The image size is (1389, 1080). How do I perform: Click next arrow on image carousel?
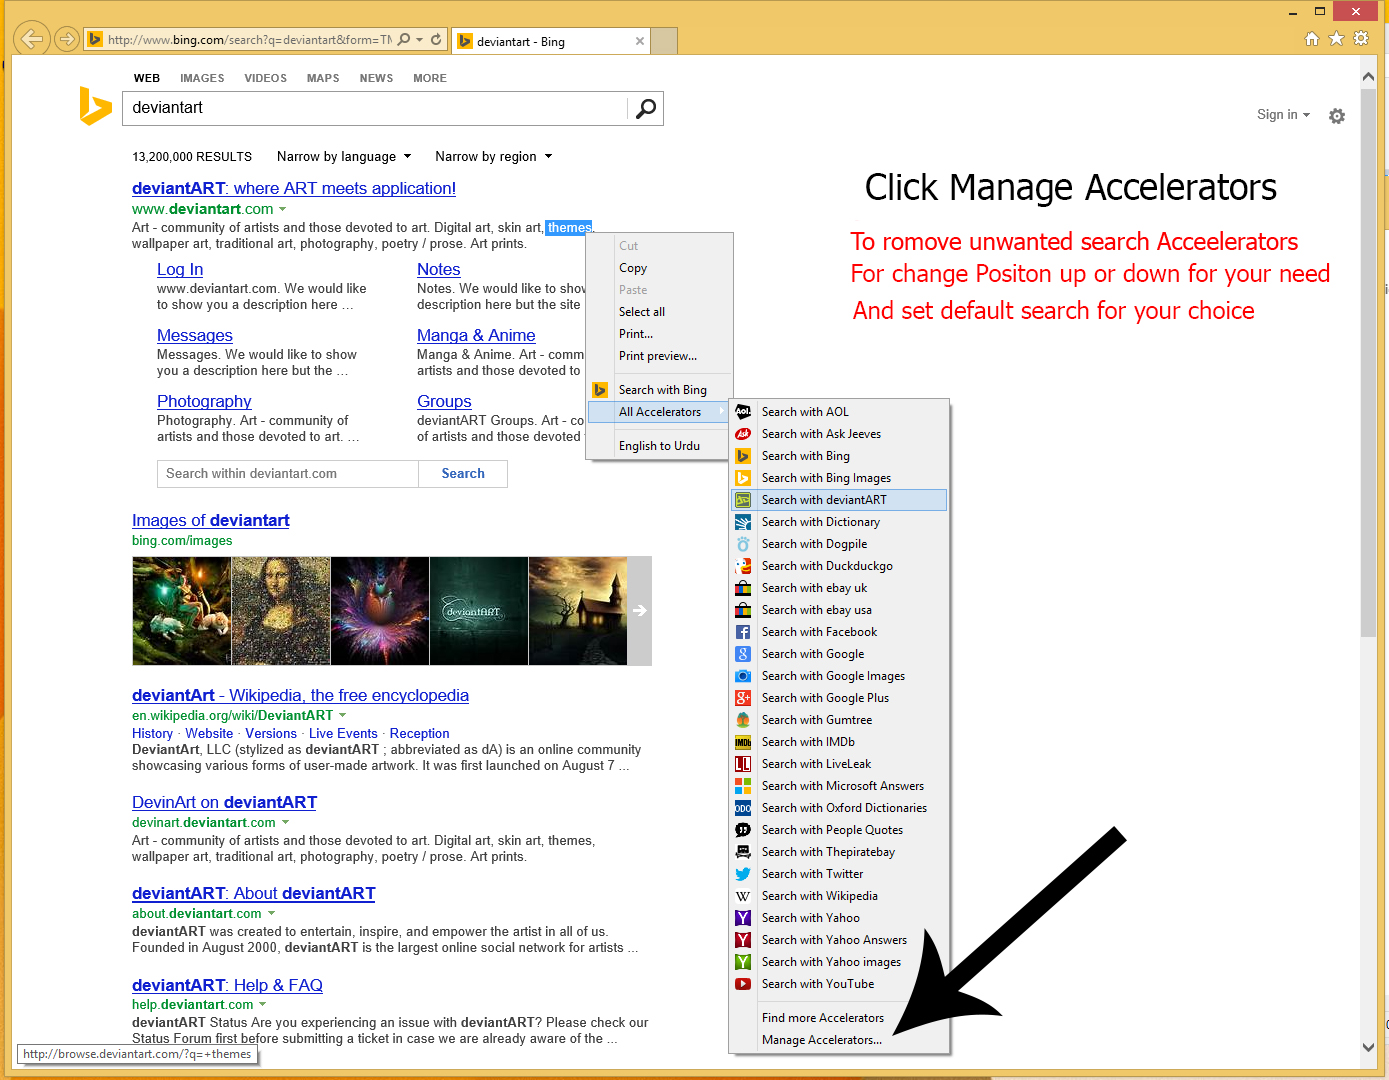click(x=640, y=611)
